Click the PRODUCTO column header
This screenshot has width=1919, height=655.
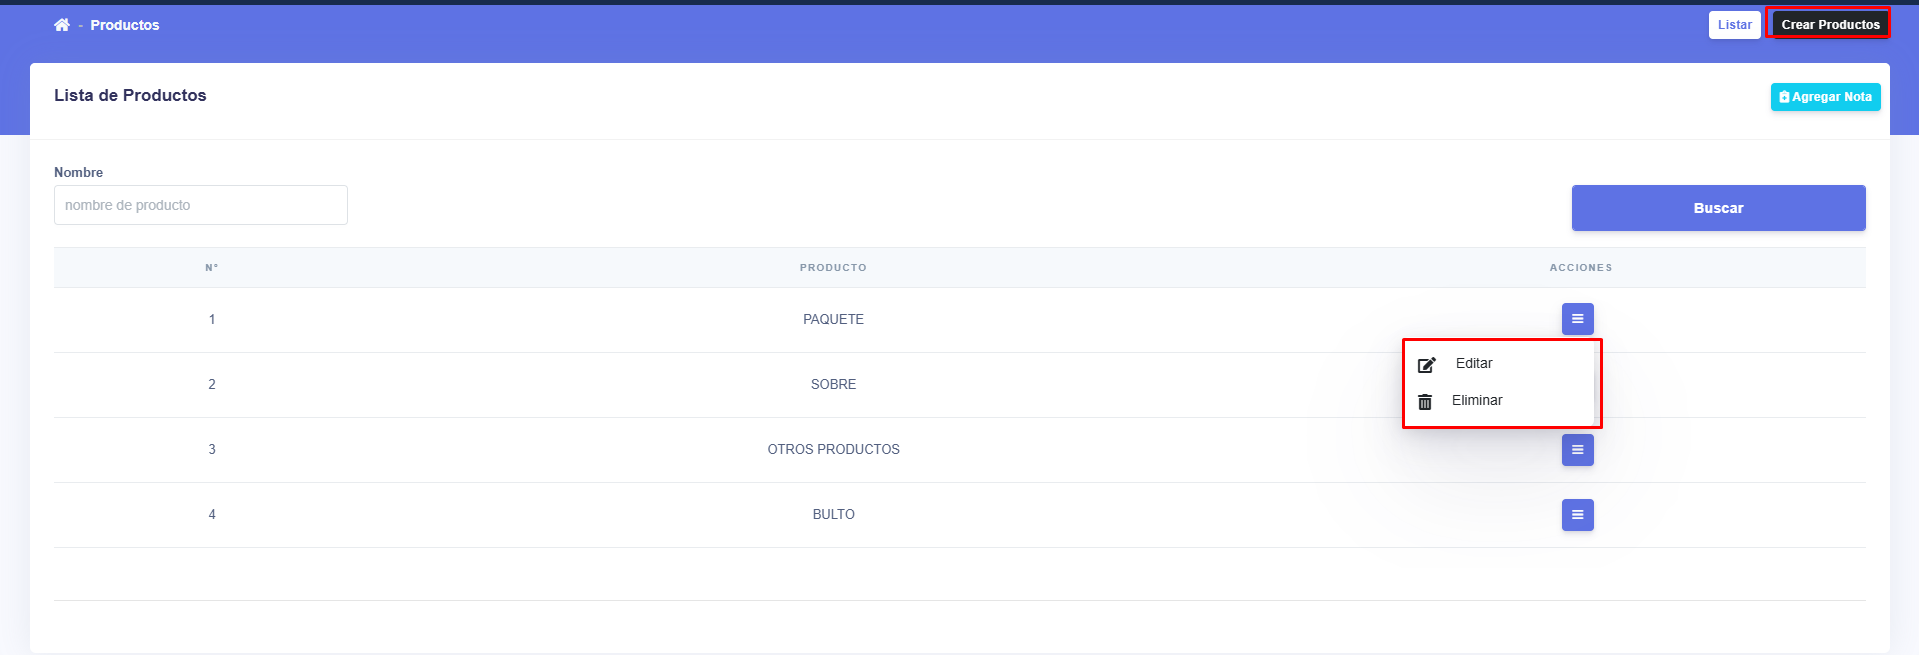click(x=833, y=268)
